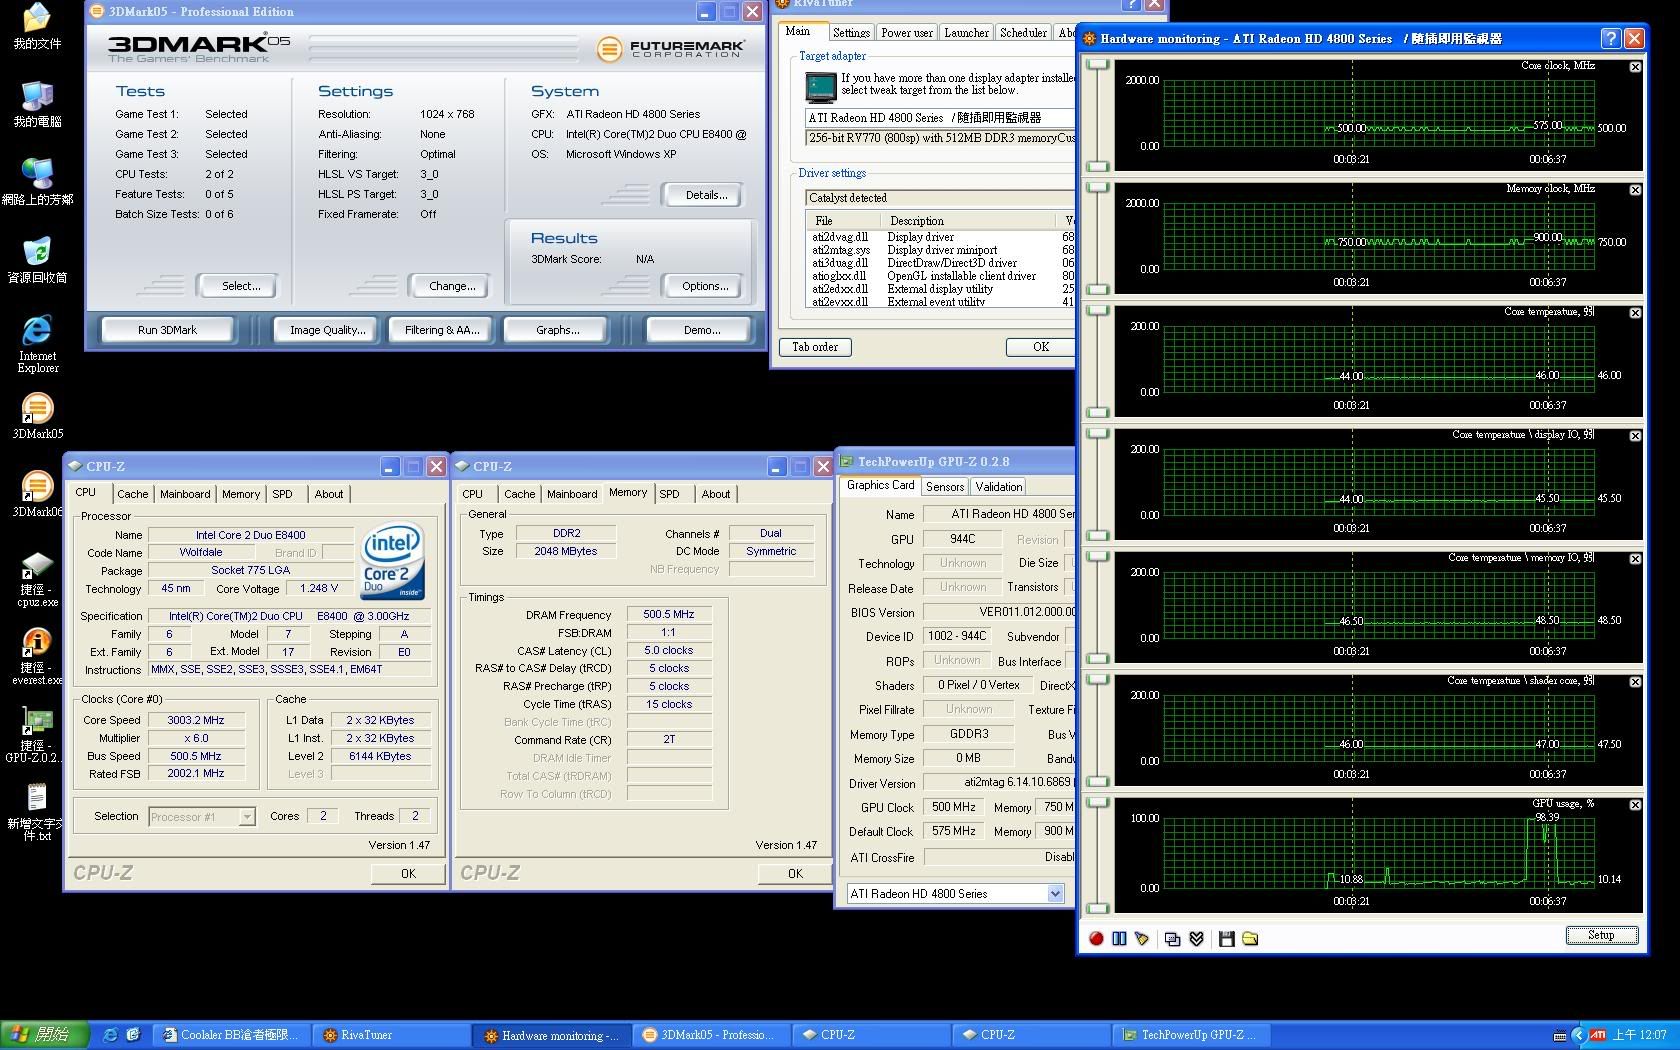The height and width of the screenshot is (1050, 1680).
Task: Expand hidden tray icons with the arrow
Action: click(x=1579, y=1035)
